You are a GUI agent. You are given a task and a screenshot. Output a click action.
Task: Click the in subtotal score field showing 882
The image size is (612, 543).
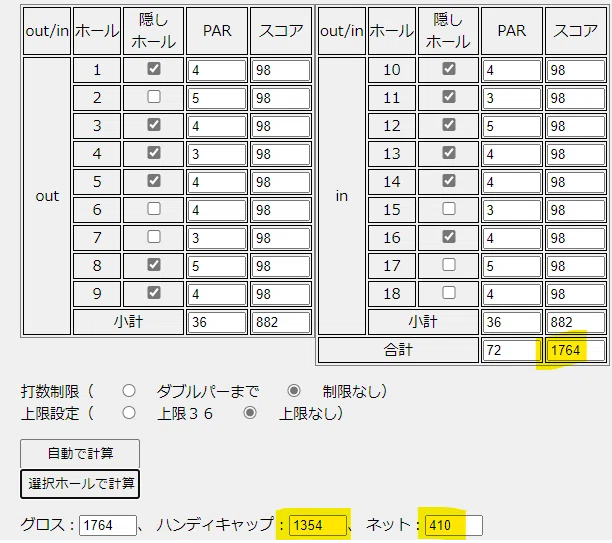tap(576, 322)
